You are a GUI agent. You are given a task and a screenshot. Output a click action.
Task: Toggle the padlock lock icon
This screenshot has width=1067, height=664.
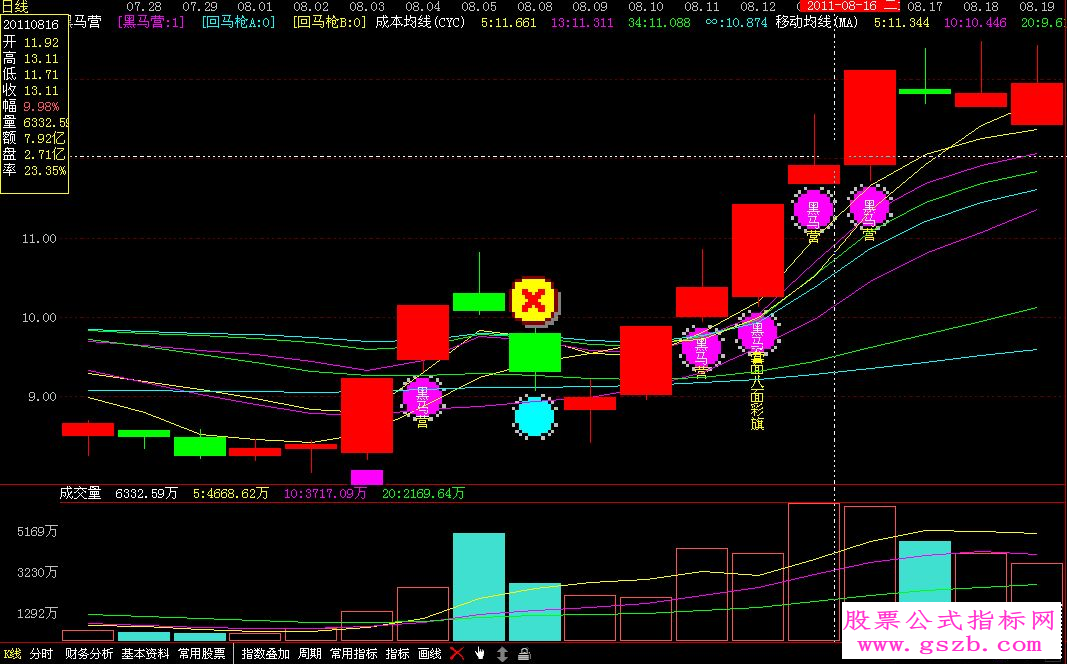pyautogui.click(x=524, y=654)
